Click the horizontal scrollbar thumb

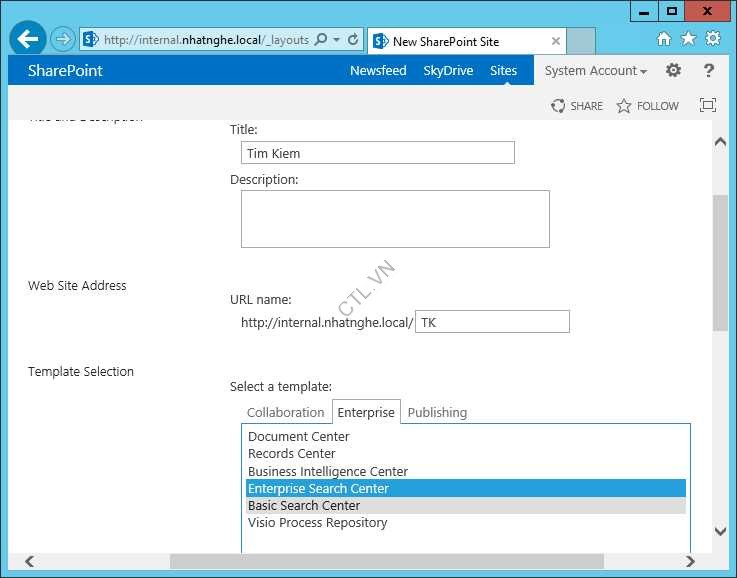387,561
